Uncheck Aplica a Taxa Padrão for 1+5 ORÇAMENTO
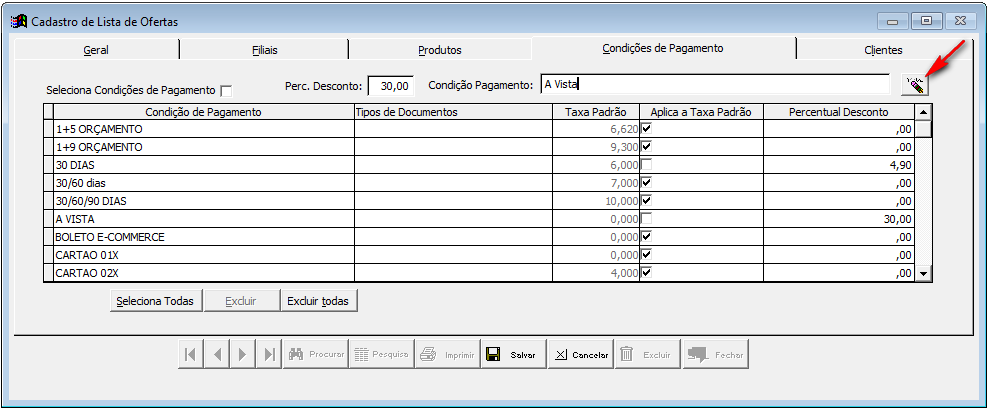This screenshot has width=989, height=410. [x=646, y=128]
